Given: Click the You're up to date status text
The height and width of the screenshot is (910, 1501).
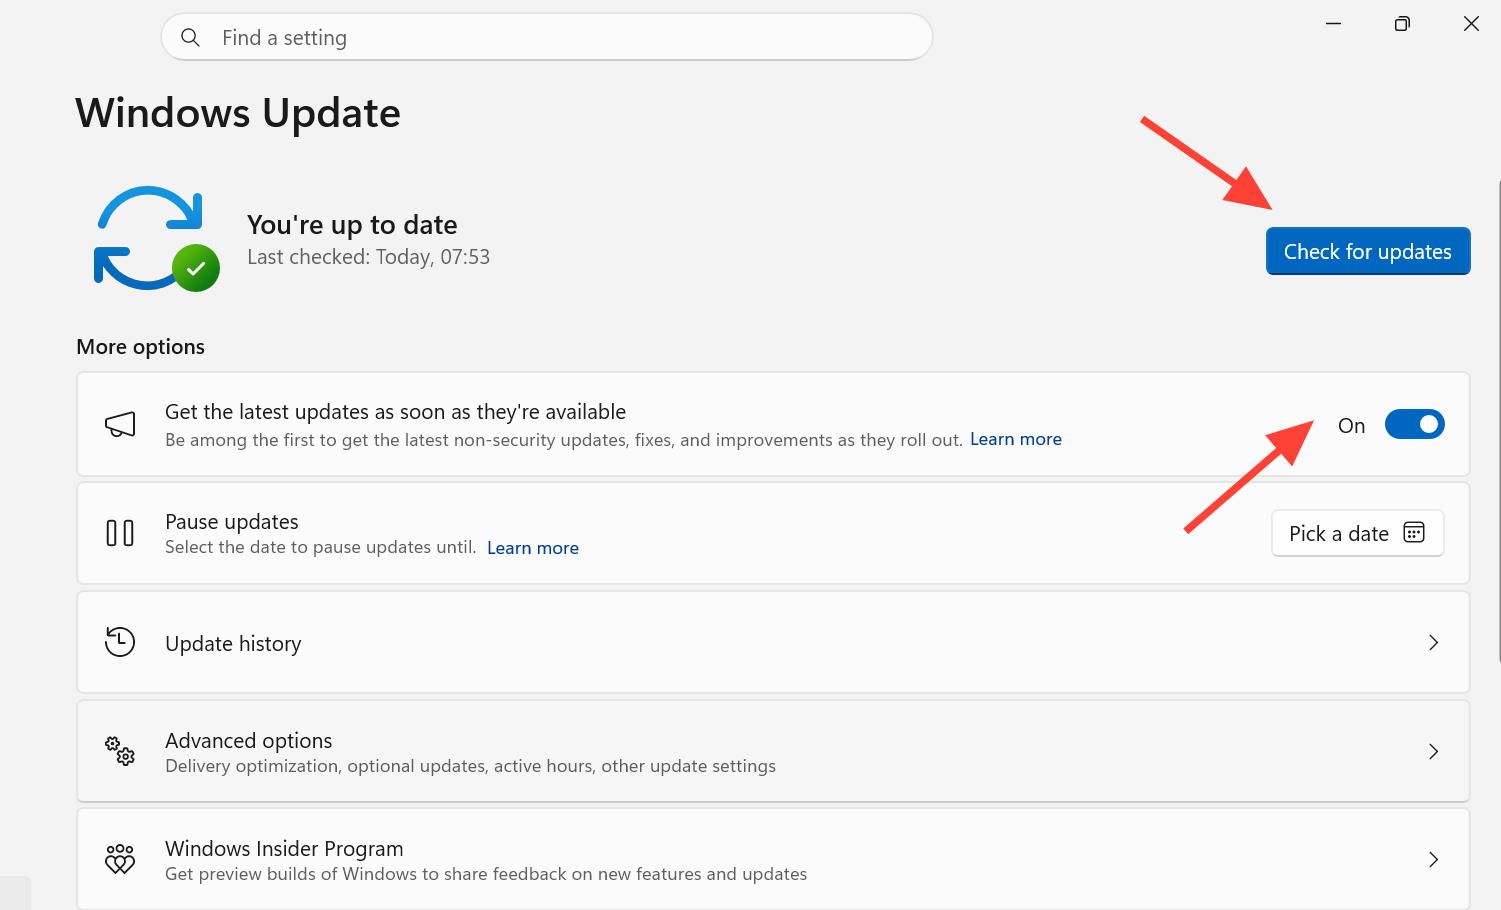Looking at the screenshot, I should tap(352, 225).
